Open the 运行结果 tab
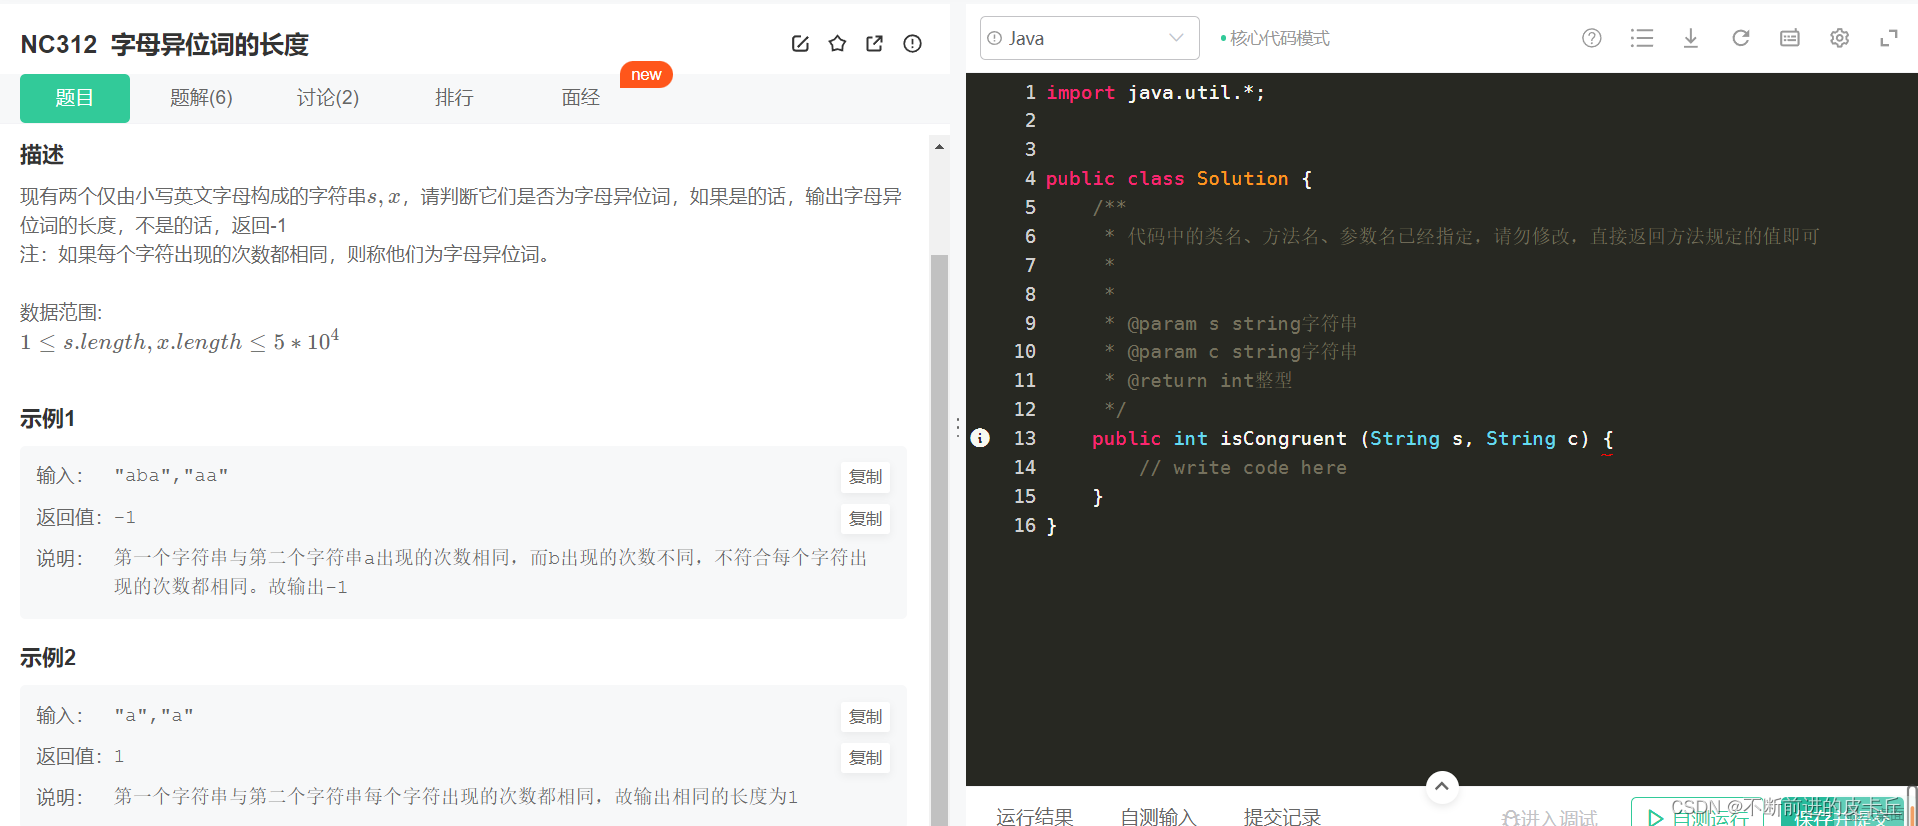 pos(1035,817)
